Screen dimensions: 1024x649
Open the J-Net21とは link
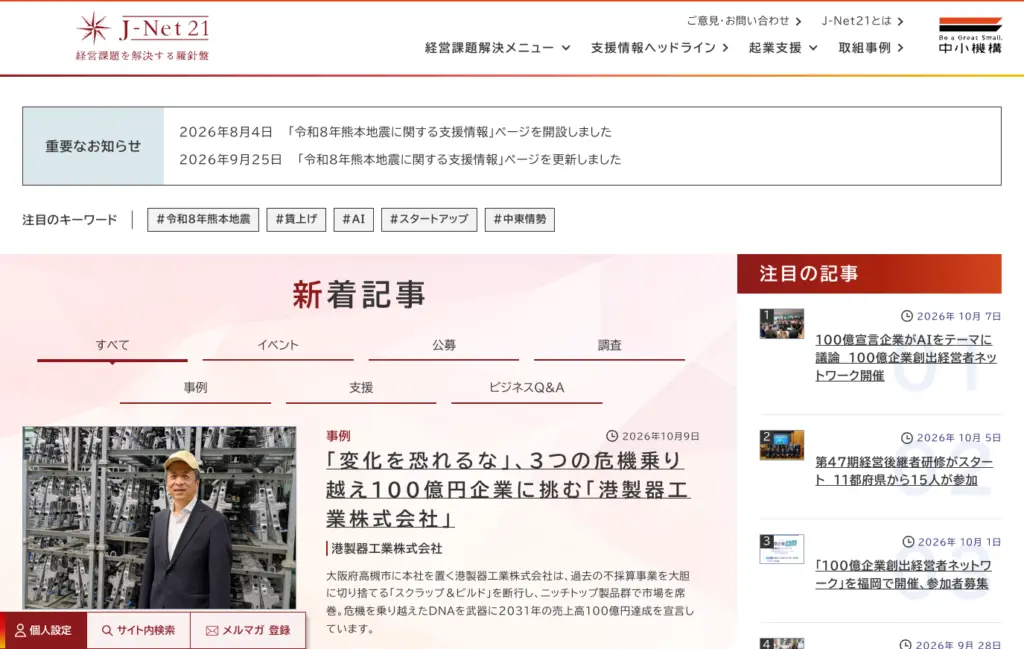[x=862, y=21]
